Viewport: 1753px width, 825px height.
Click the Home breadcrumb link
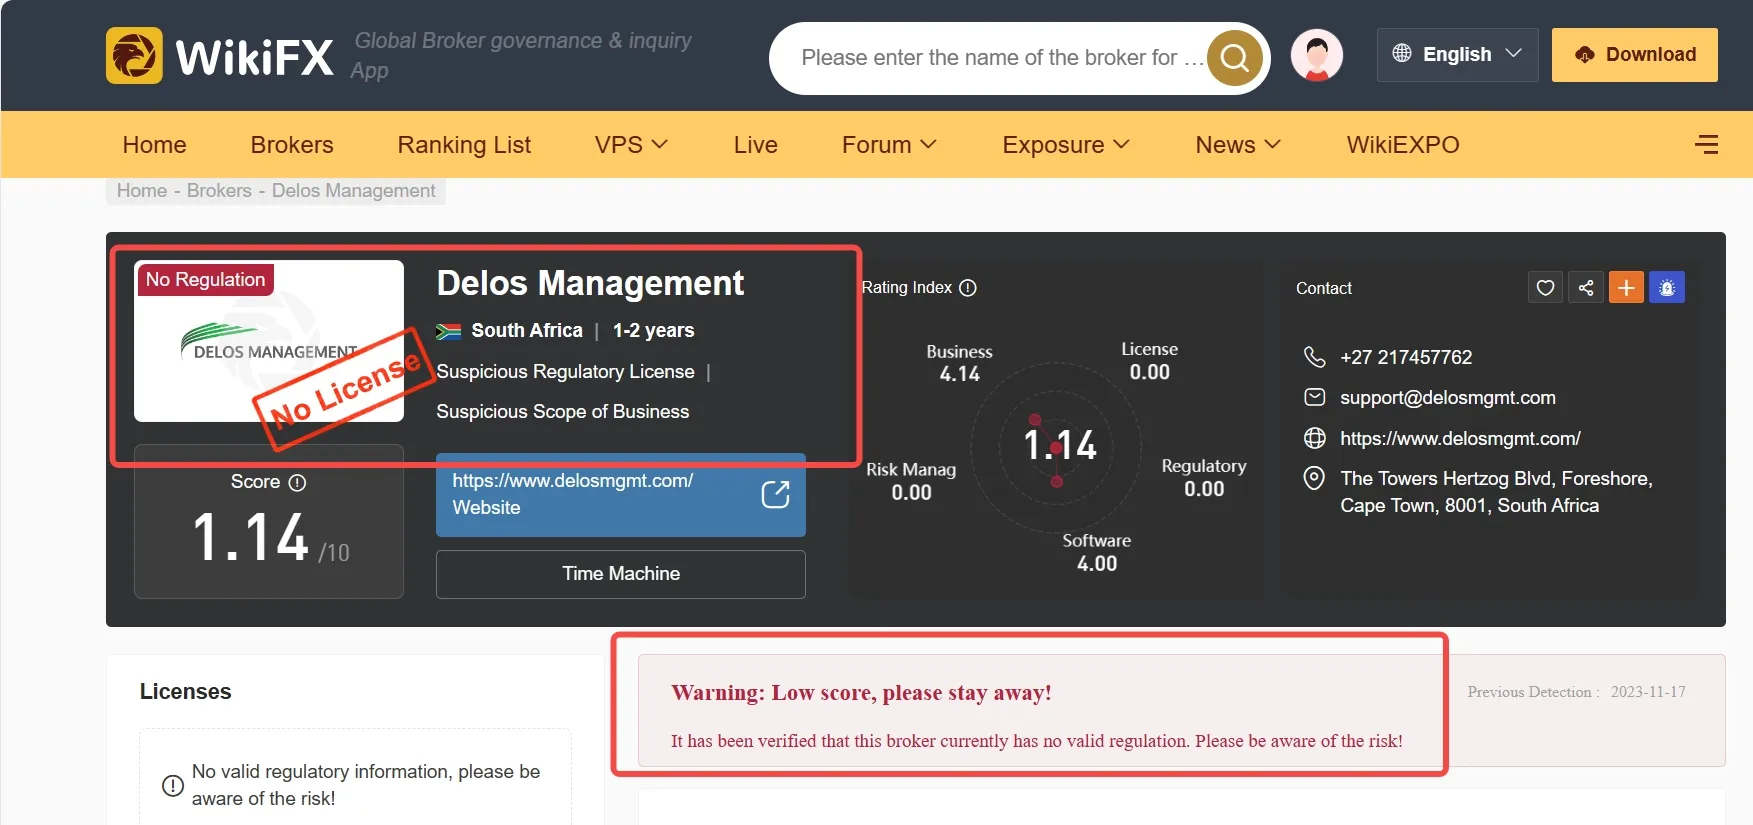click(142, 191)
